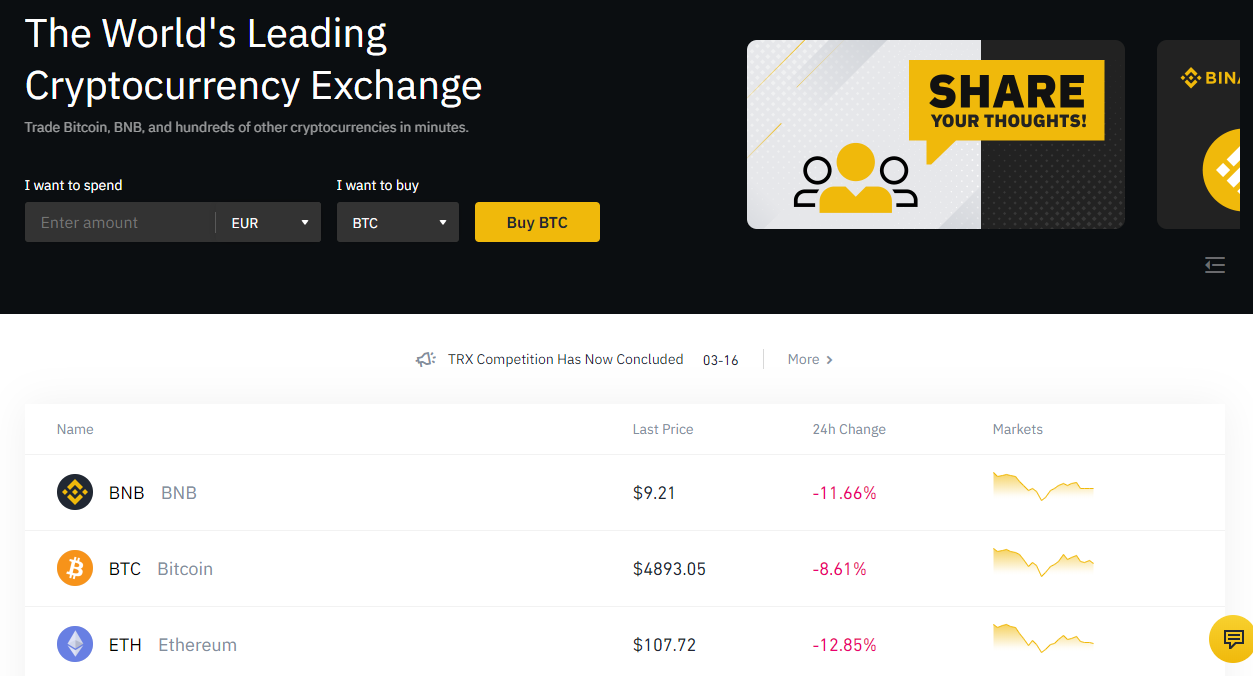Click the orange Bitcoin logo icon
This screenshot has height=676, width=1253.
coord(75,569)
